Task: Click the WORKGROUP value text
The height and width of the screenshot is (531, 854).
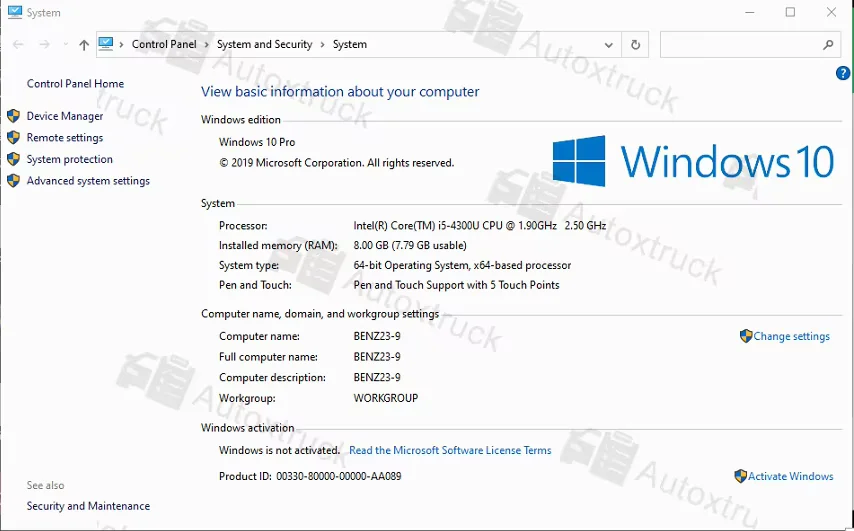Action: (x=386, y=398)
